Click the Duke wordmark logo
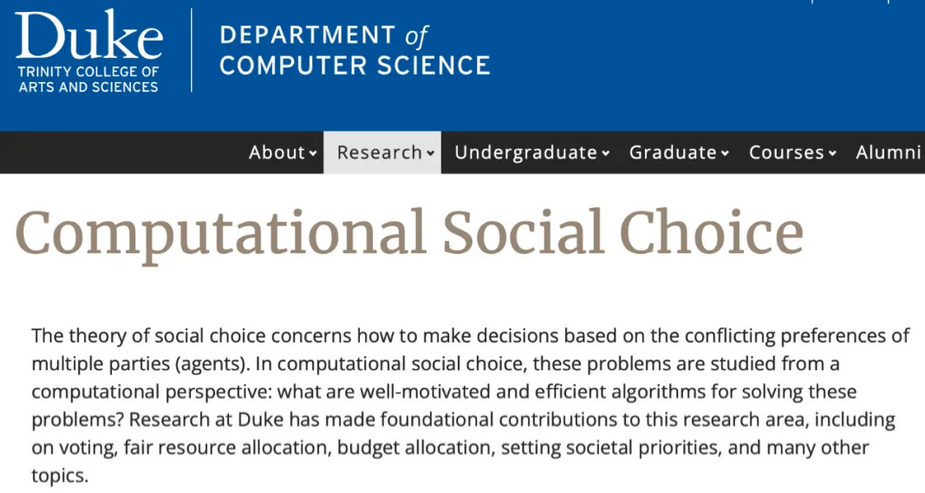The image size is (925, 493). pyautogui.click(x=89, y=35)
